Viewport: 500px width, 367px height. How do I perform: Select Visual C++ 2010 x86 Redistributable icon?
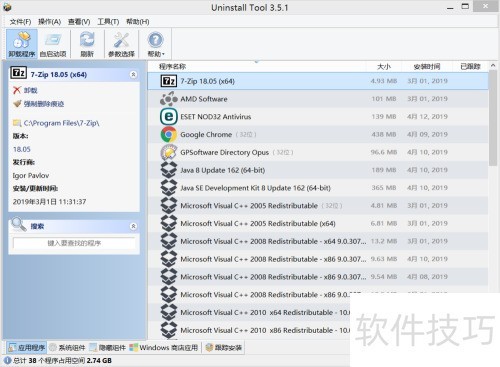click(169, 330)
